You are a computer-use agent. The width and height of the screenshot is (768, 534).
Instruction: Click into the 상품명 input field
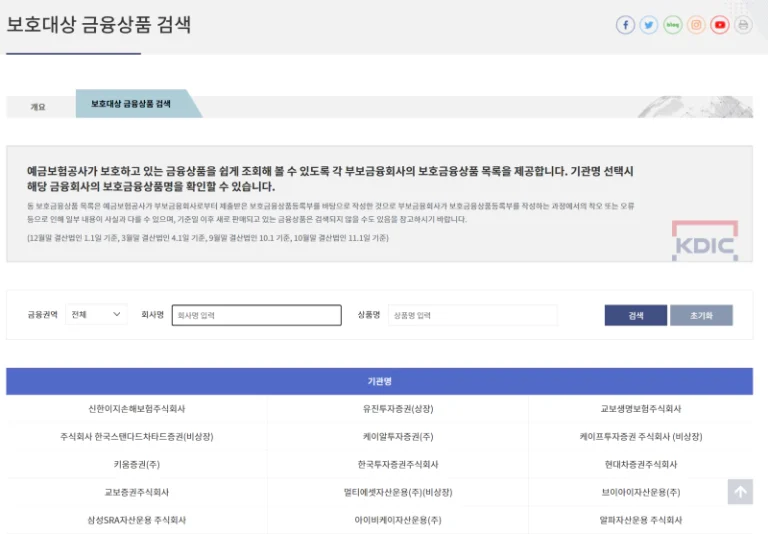pyautogui.click(x=472, y=315)
